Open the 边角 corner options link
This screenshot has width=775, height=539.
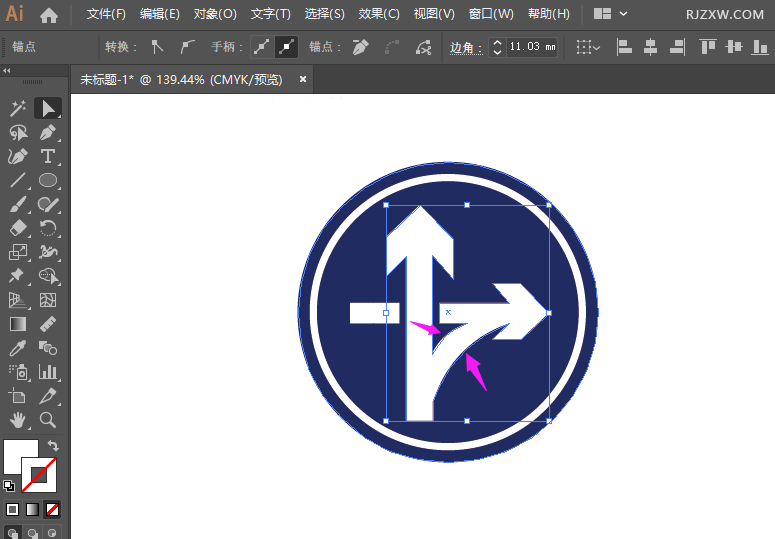[465, 47]
